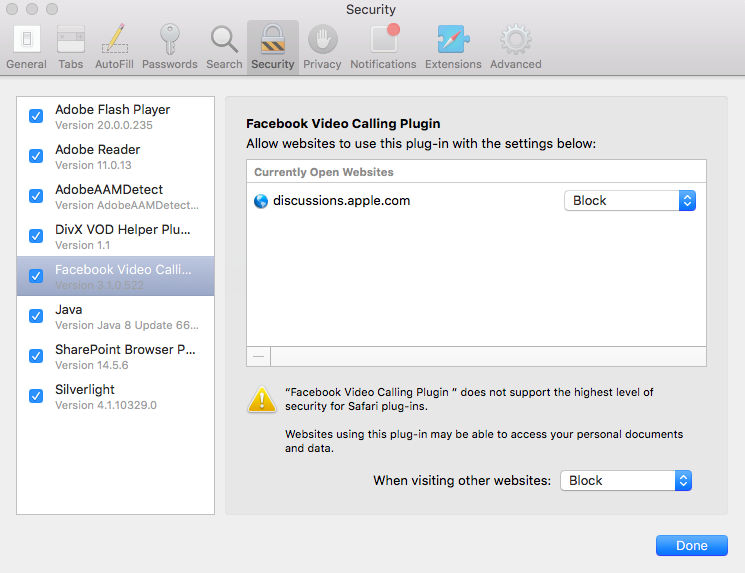Open the Notifications icon with red badge
This screenshot has width=745, height=573.
click(x=384, y=38)
